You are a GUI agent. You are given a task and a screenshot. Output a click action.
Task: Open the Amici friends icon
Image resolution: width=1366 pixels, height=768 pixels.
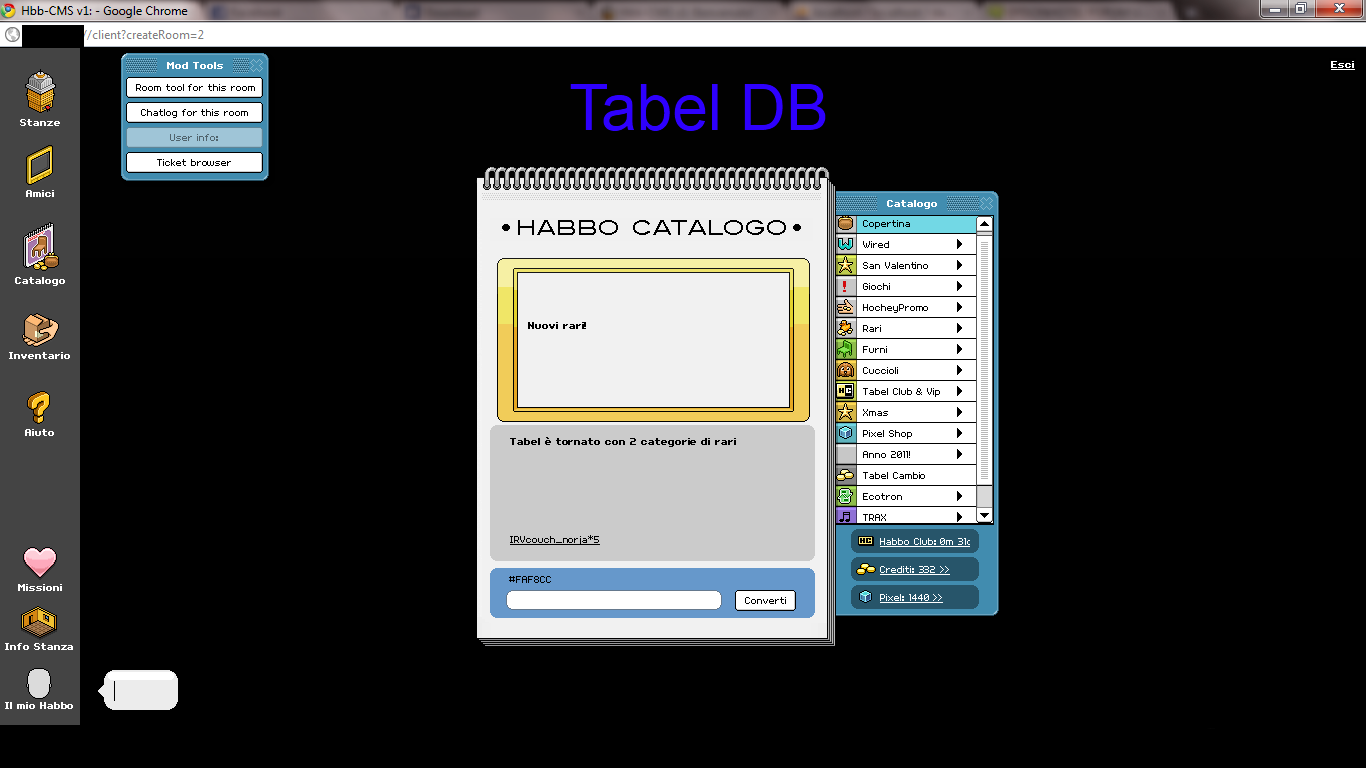pyautogui.click(x=40, y=165)
